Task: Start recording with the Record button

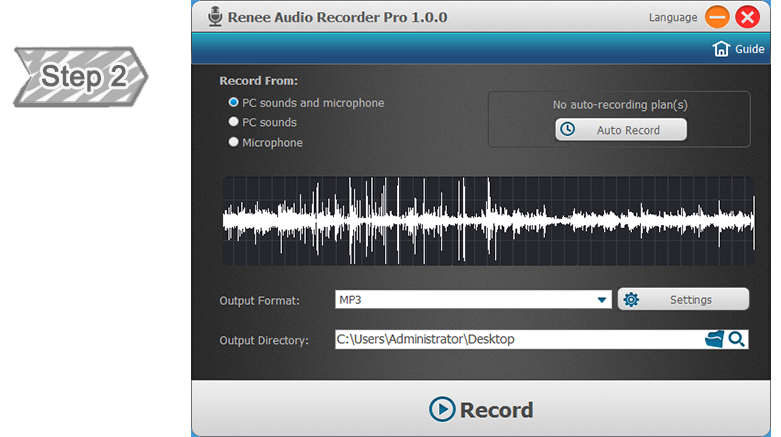Action: [x=481, y=409]
